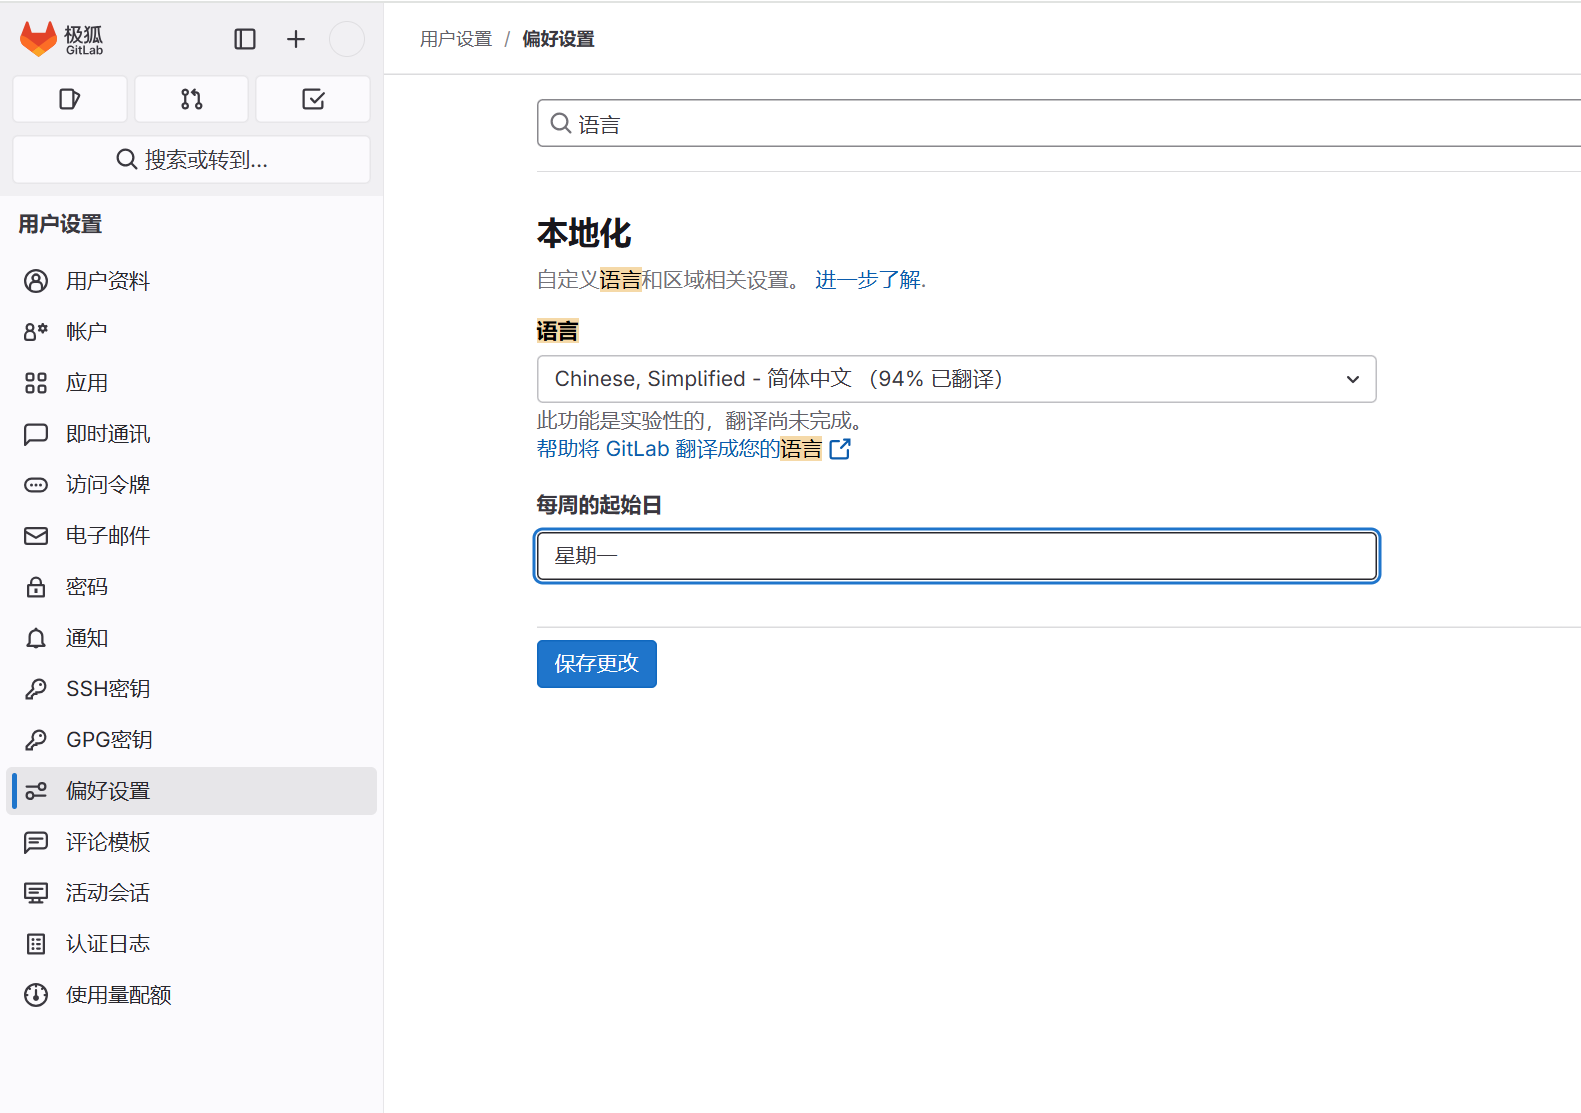Open the user avatar menu

347,39
